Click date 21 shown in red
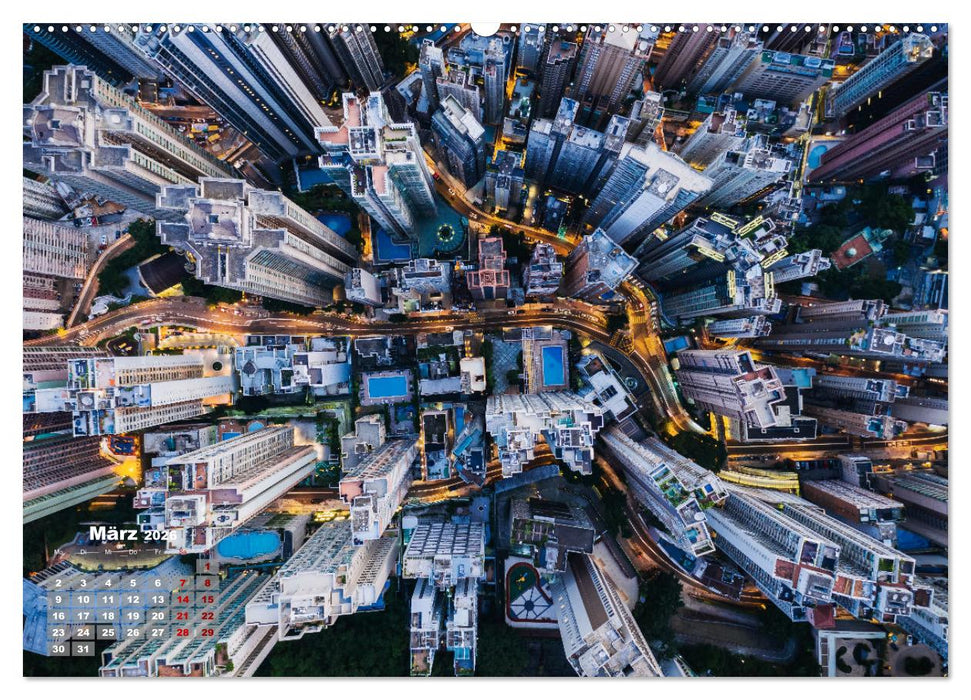This screenshot has width=971, height=700. coord(183,616)
